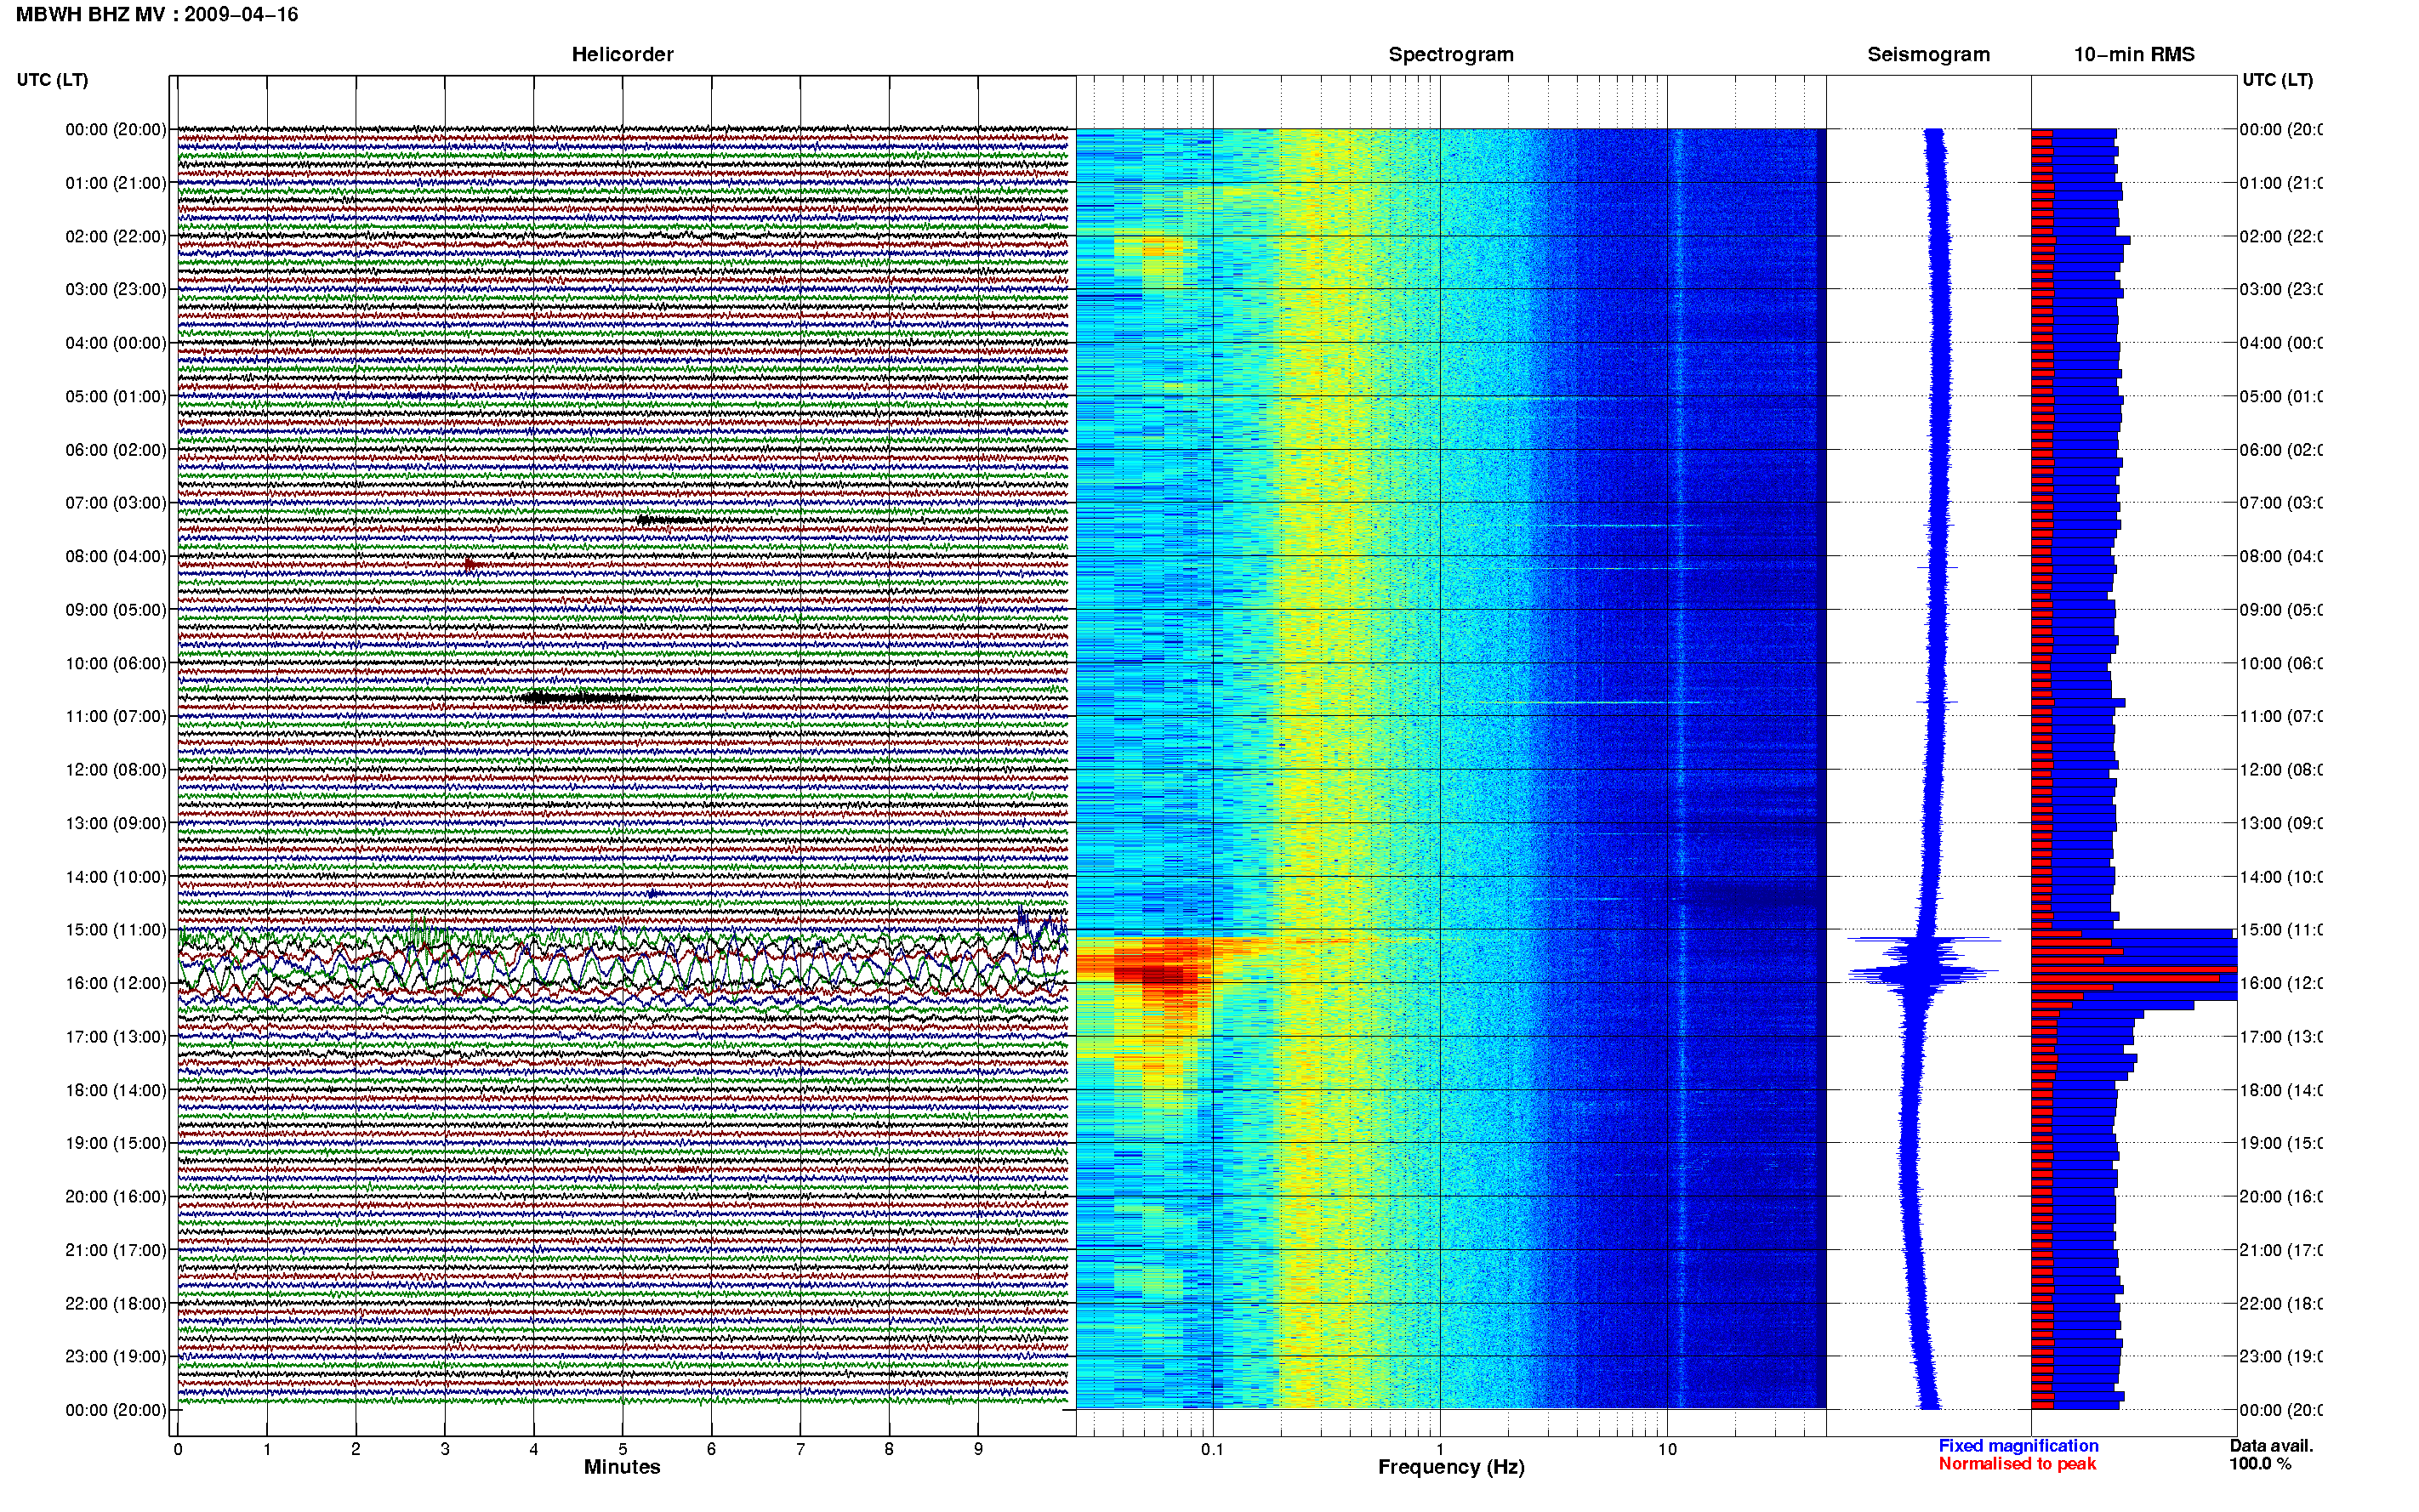Screen dimensions: 2419x1512
Task: Click the left '23:00 (19:00)' time label
Action: point(116,1357)
